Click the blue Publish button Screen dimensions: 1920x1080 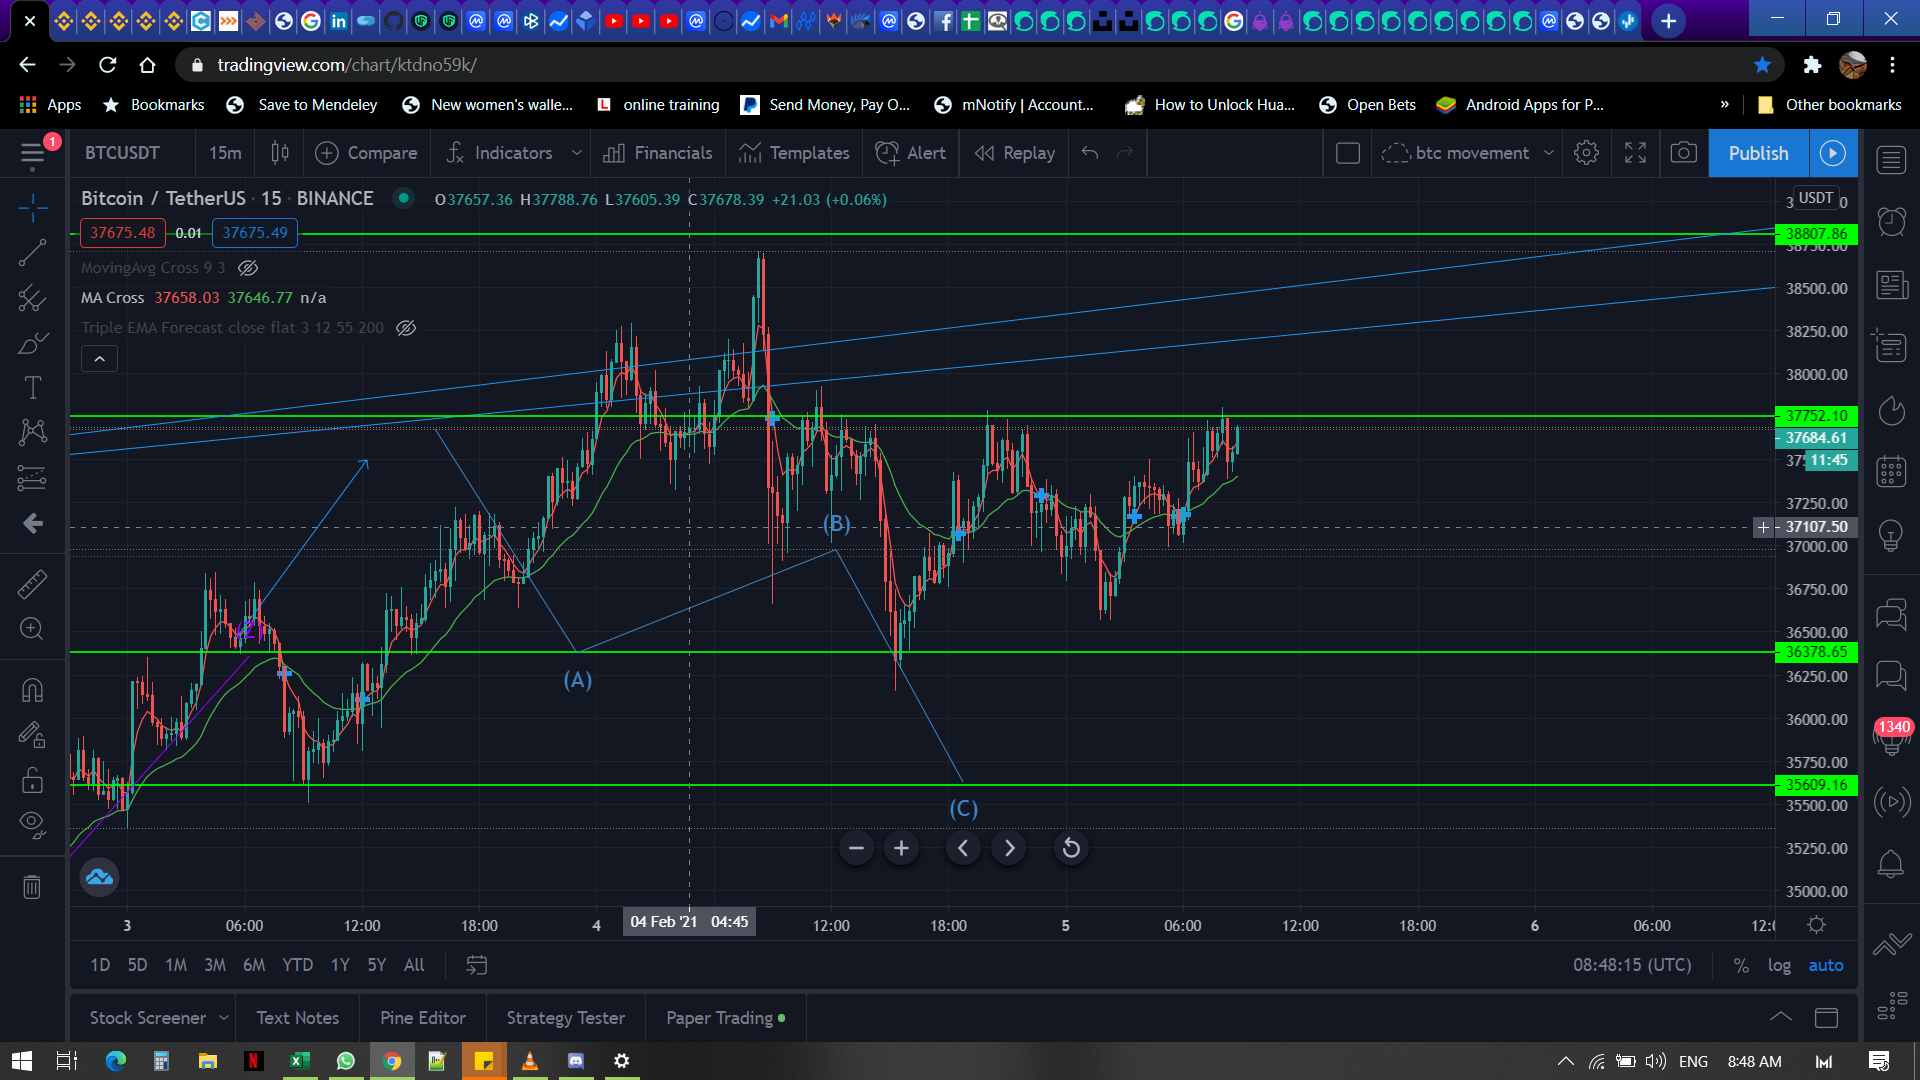point(1758,153)
